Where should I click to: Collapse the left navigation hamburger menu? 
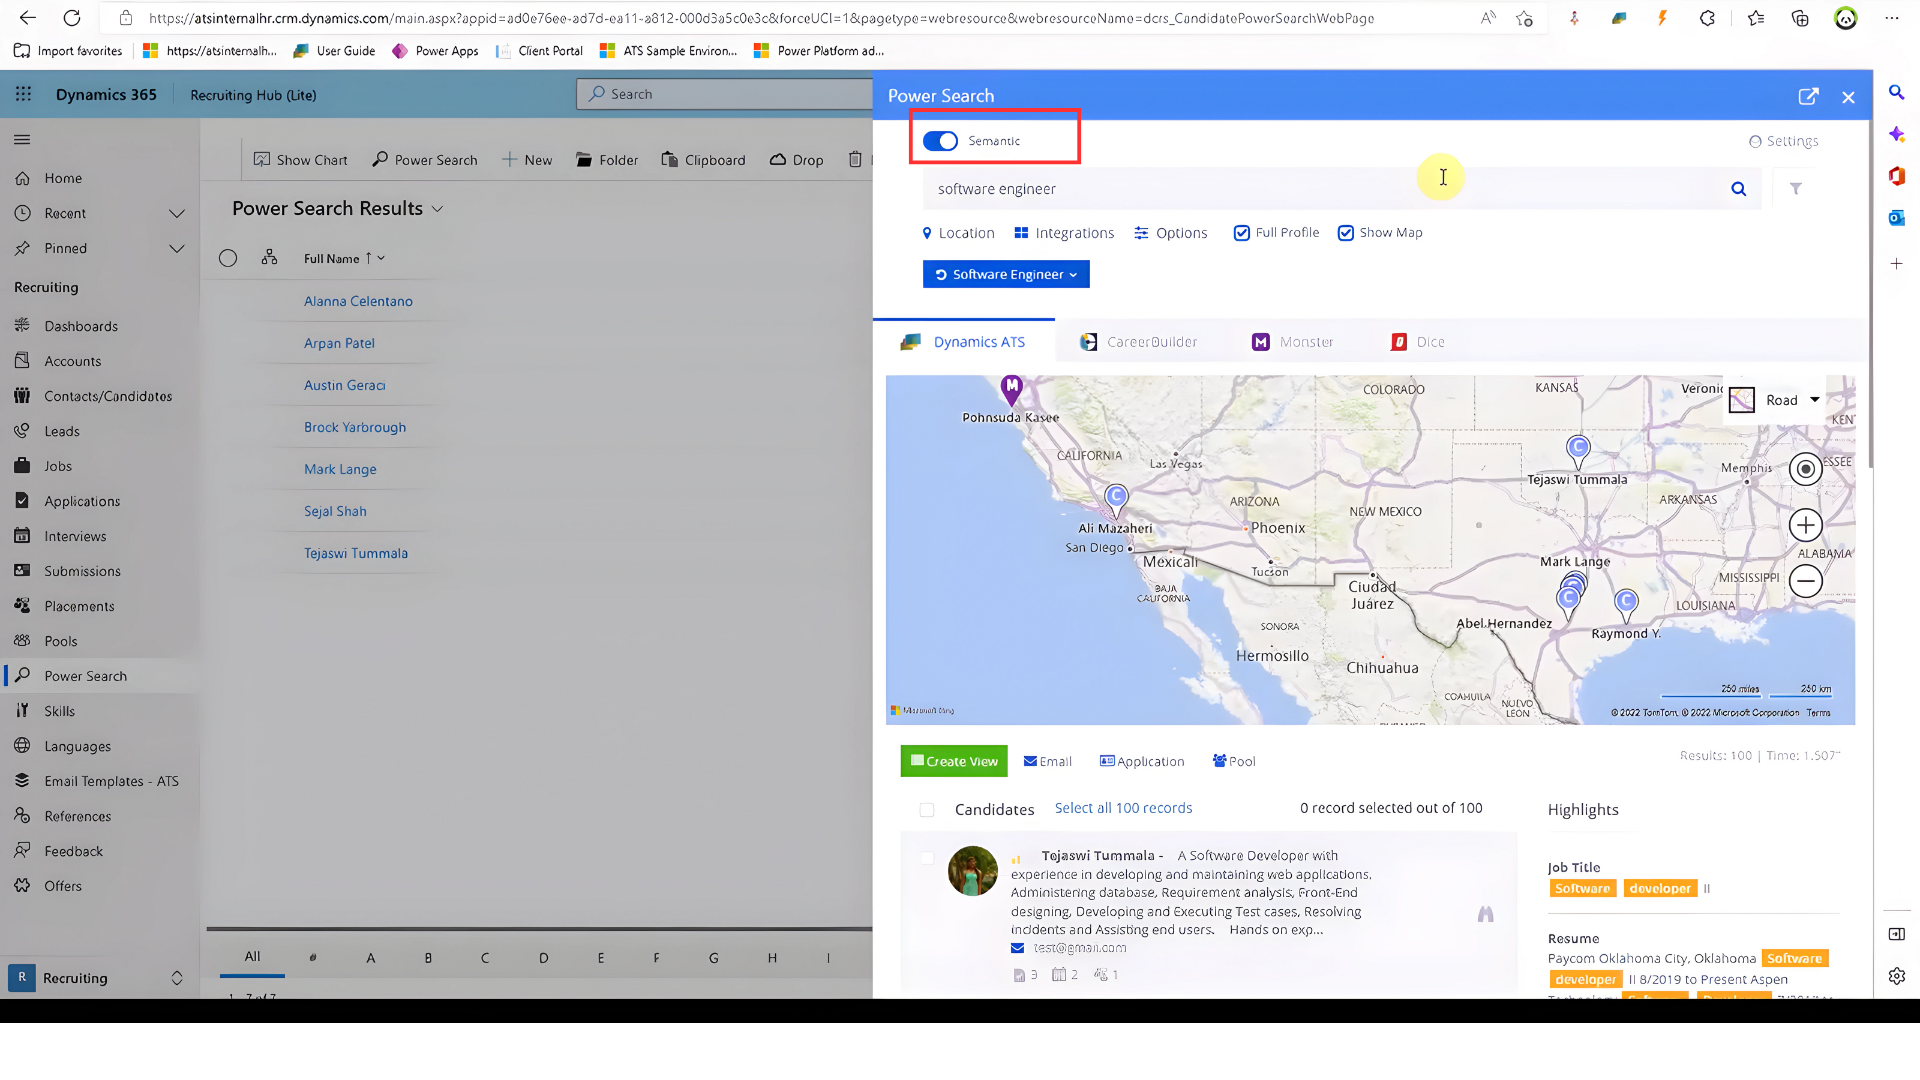pos(22,140)
